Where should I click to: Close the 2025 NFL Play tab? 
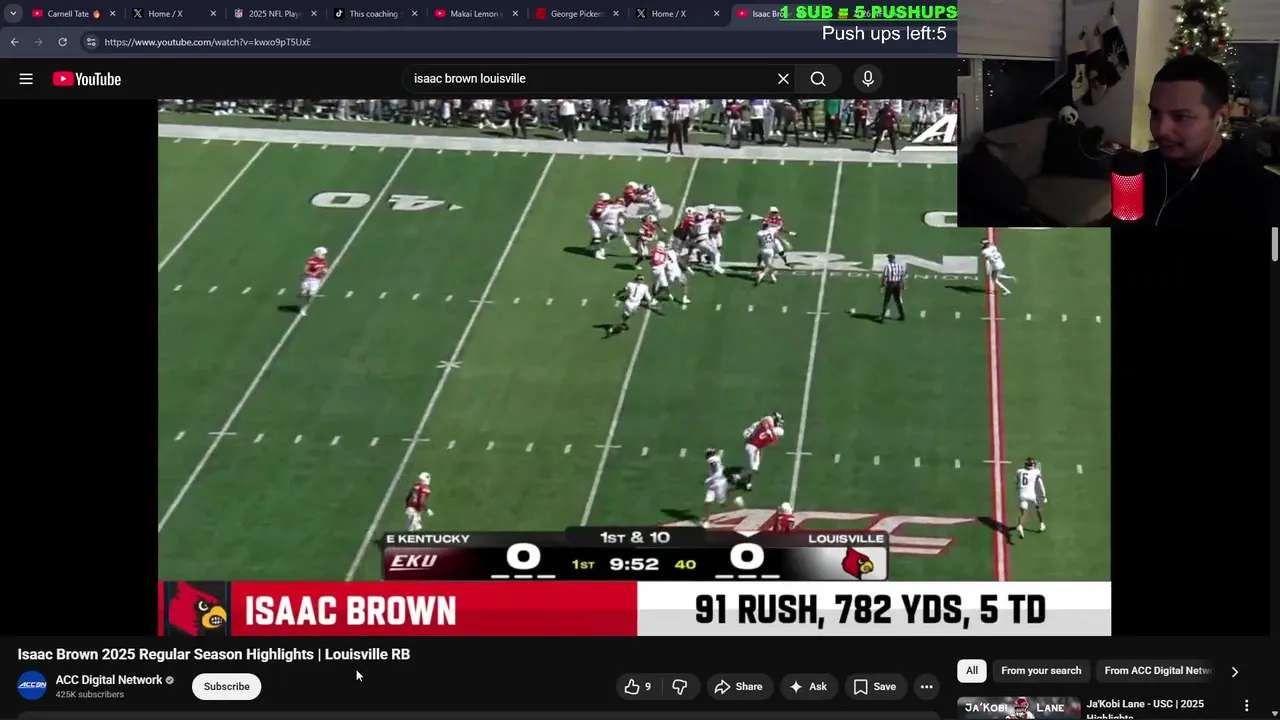point(313,14)
